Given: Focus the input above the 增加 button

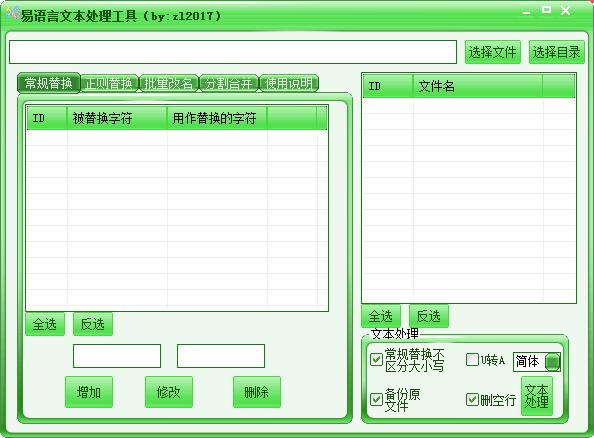Looking at the screenshot, I should click(x=117, y=356).
